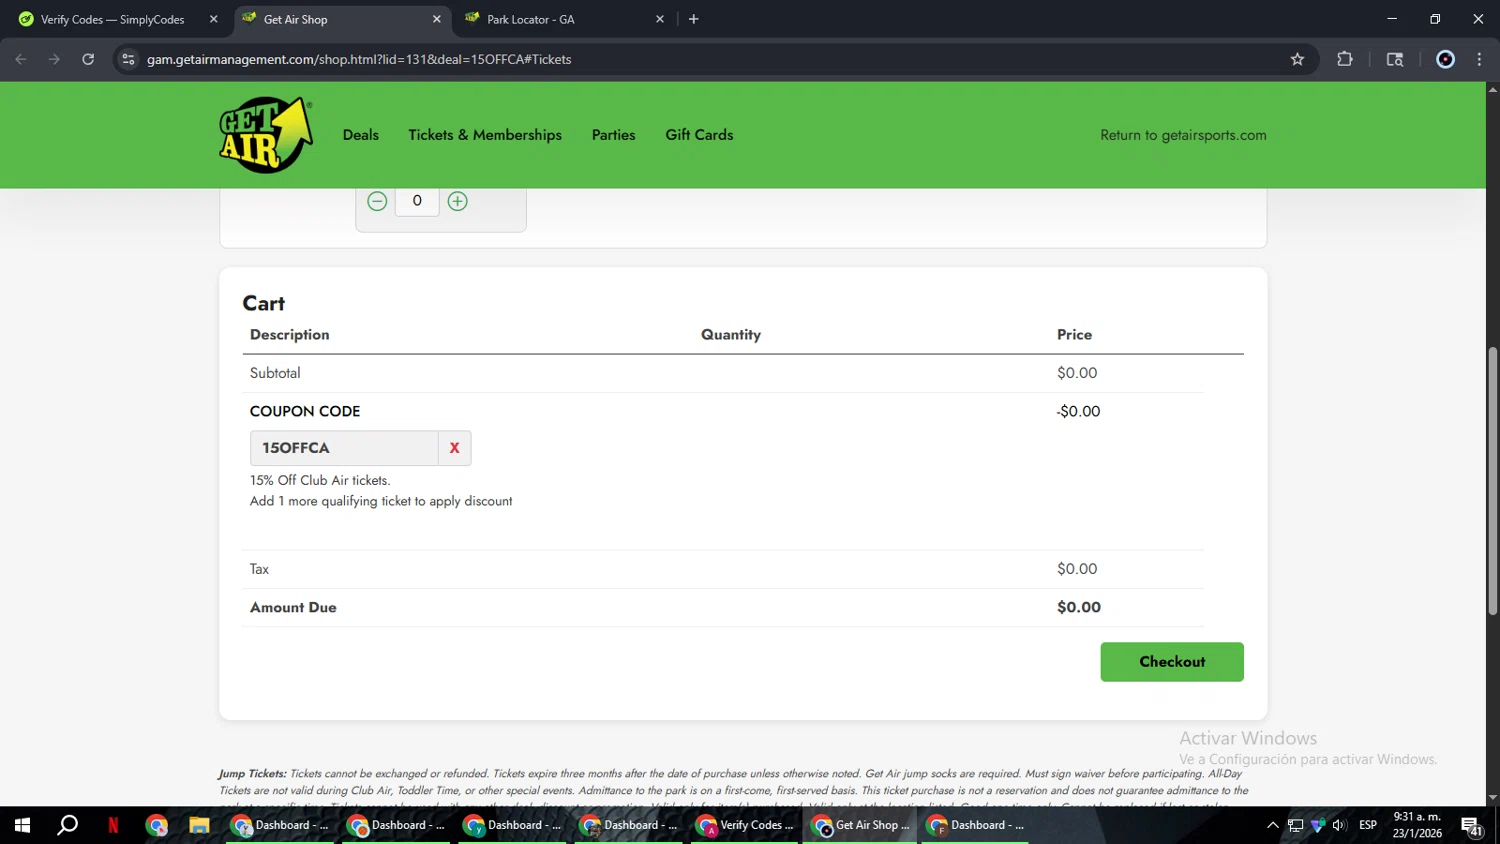Viewport: 1500px width, 844px height.
Task: Close the Park Locator tab
Action: click(660, 19)
